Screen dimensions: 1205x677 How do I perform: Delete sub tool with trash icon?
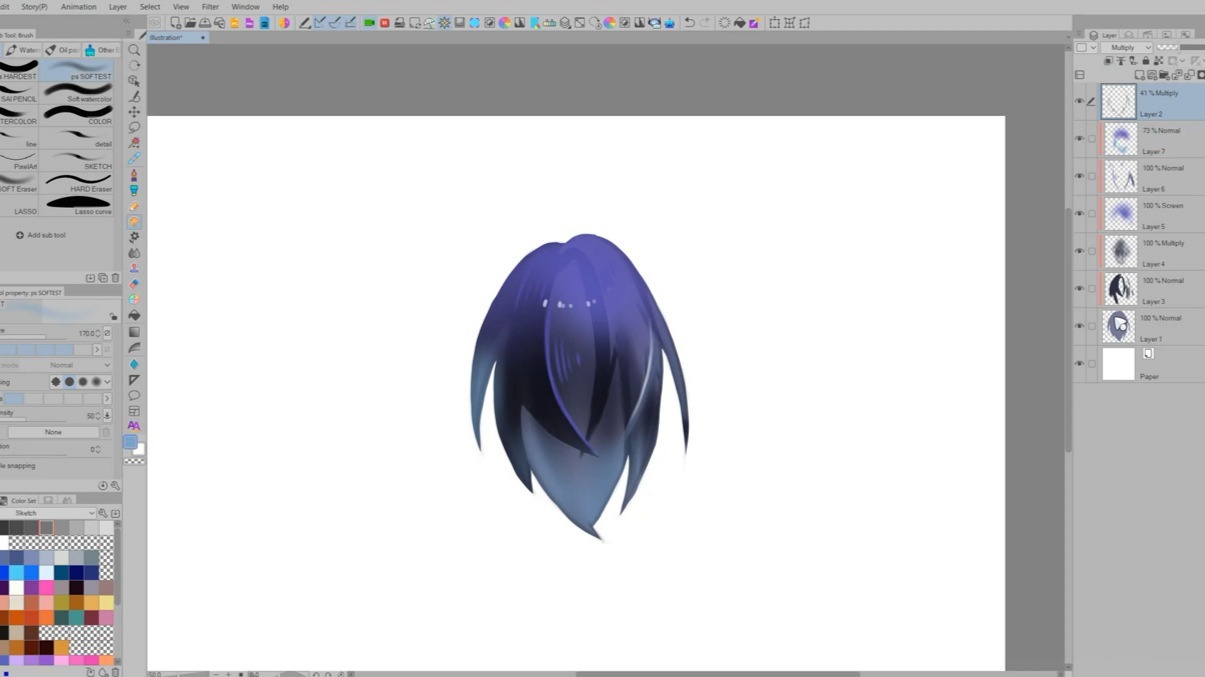[115, 278]
